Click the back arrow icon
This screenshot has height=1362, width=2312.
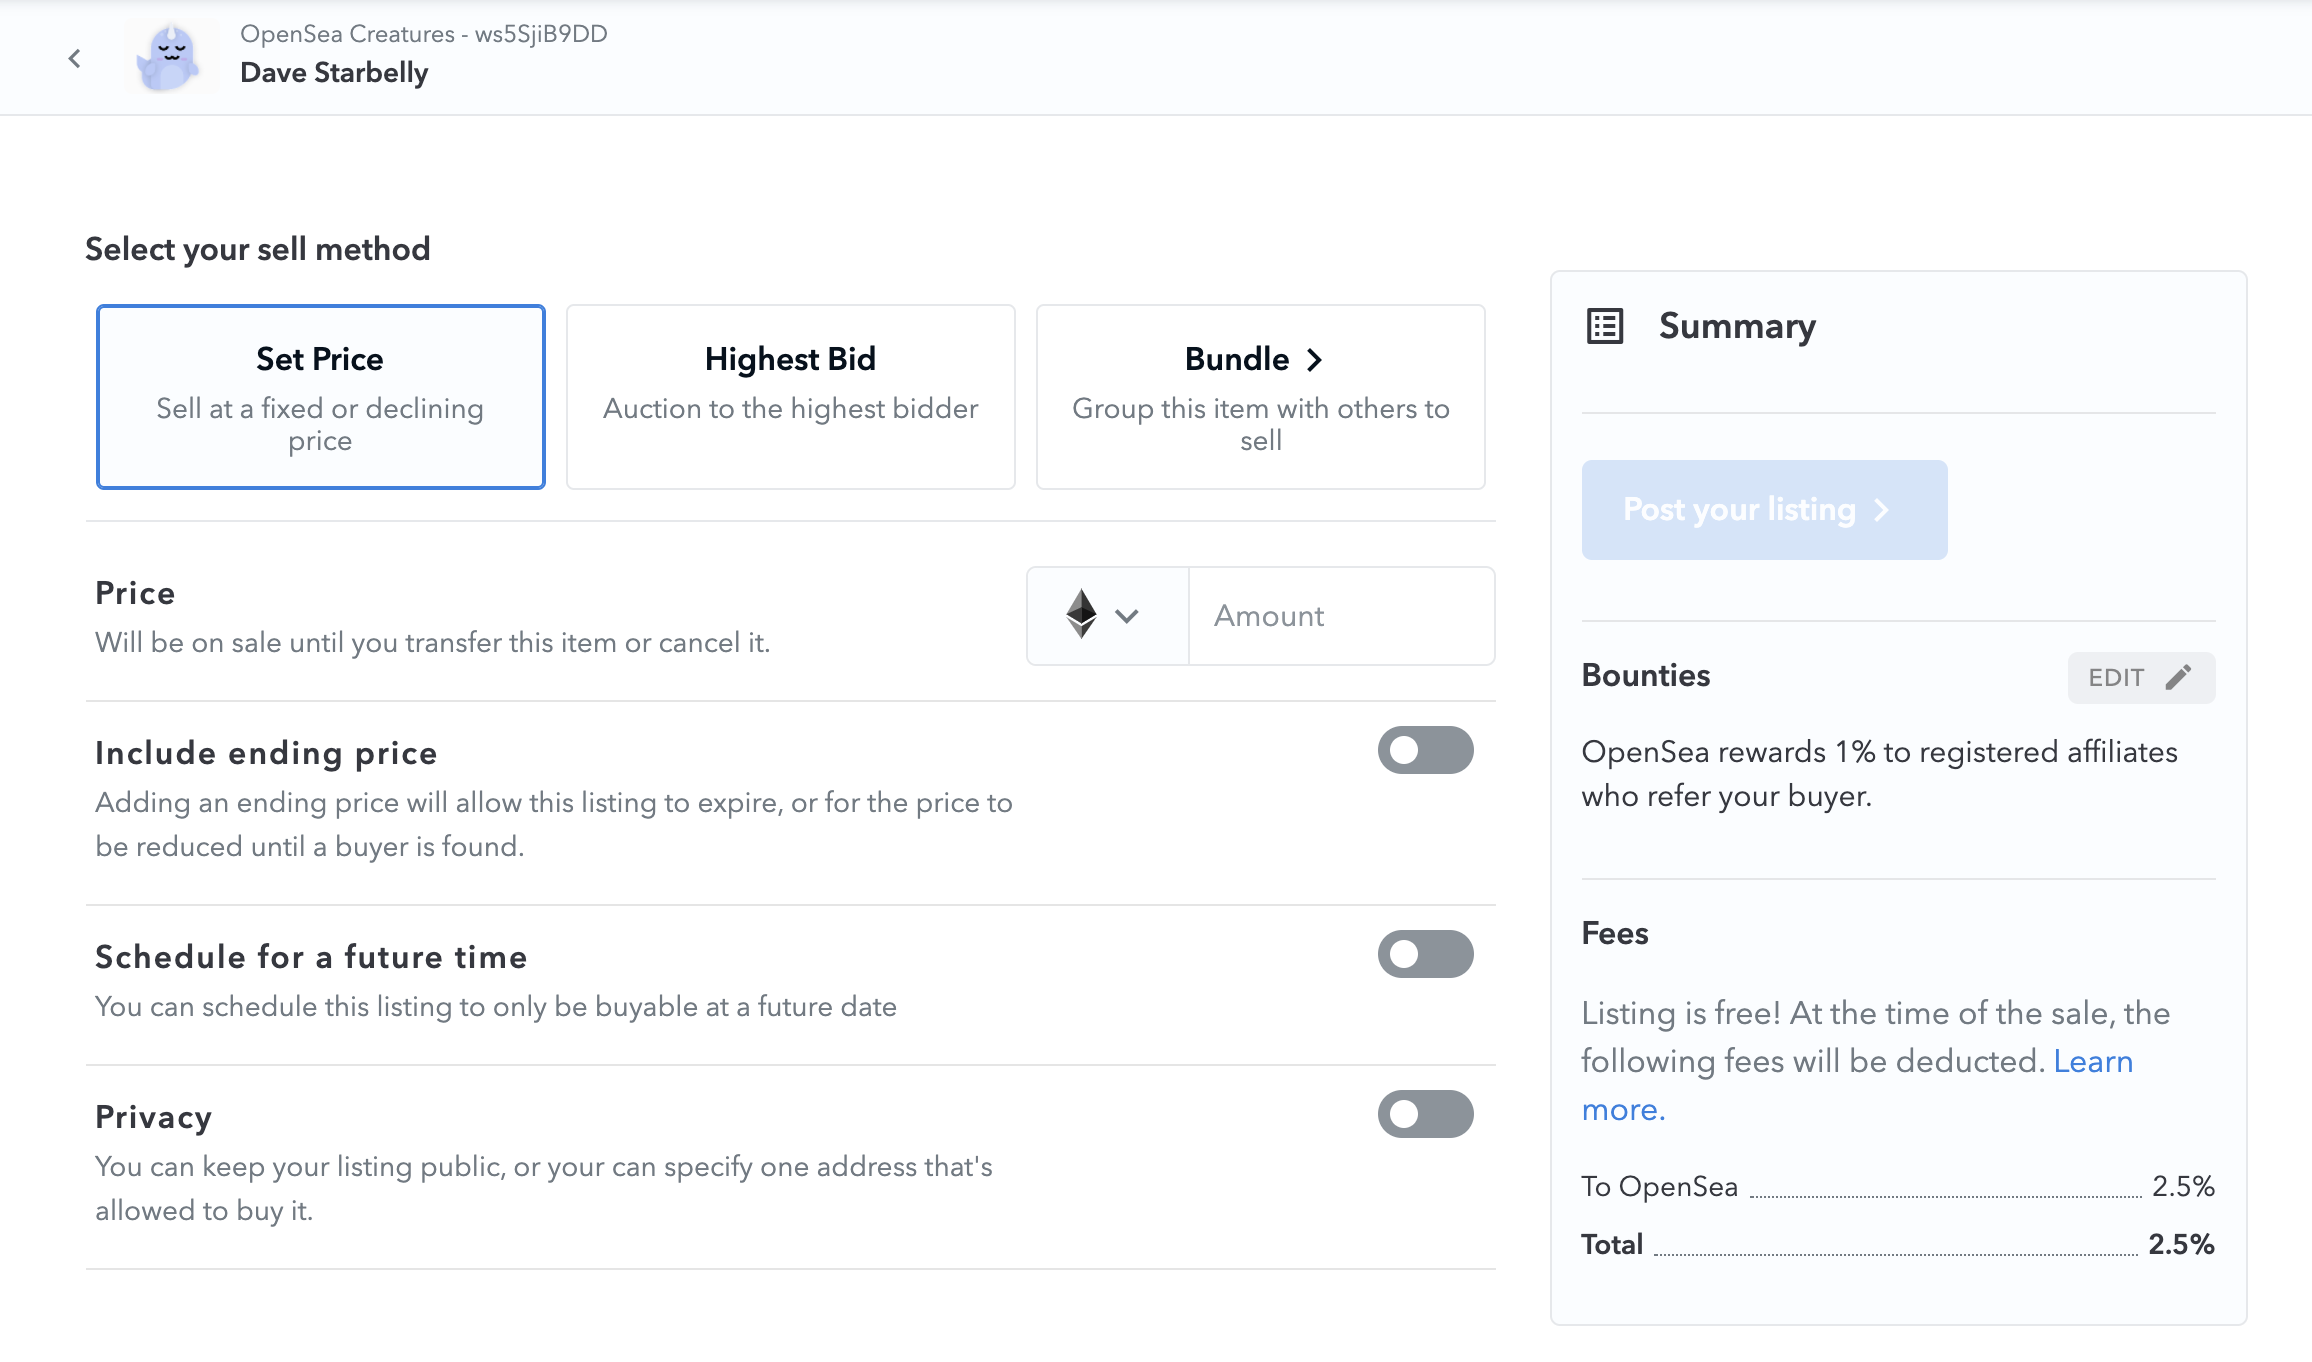(x=74, y=59)
